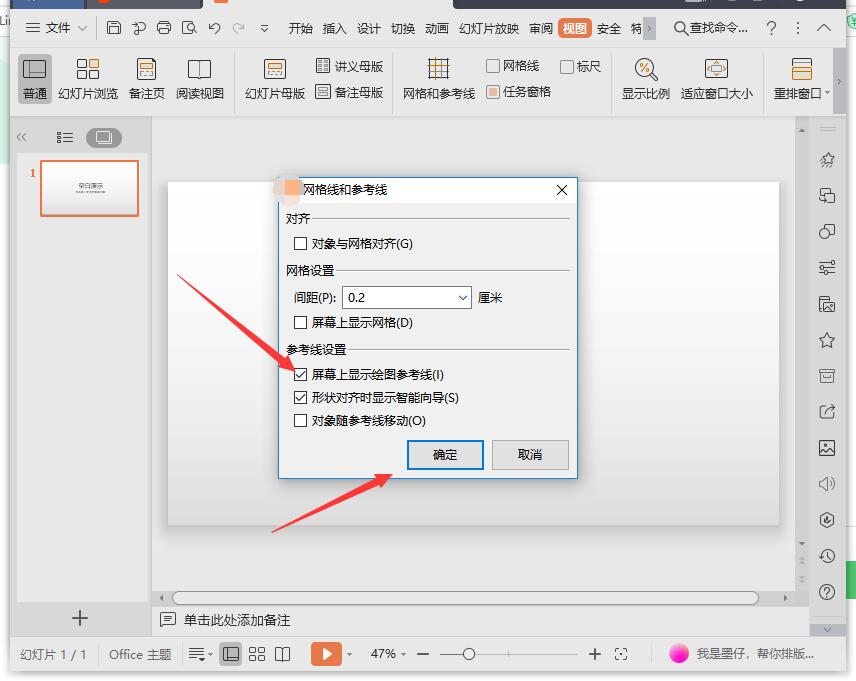This screenshot has height=681, width=856.
Task: Switch to Notes Page (备注页) view
Action: point(146,78)
